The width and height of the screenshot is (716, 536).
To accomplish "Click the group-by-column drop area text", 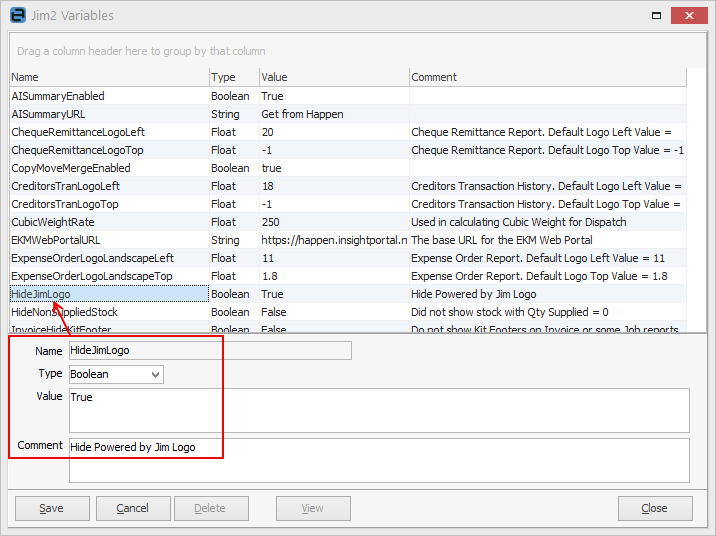I will point(141,51).
